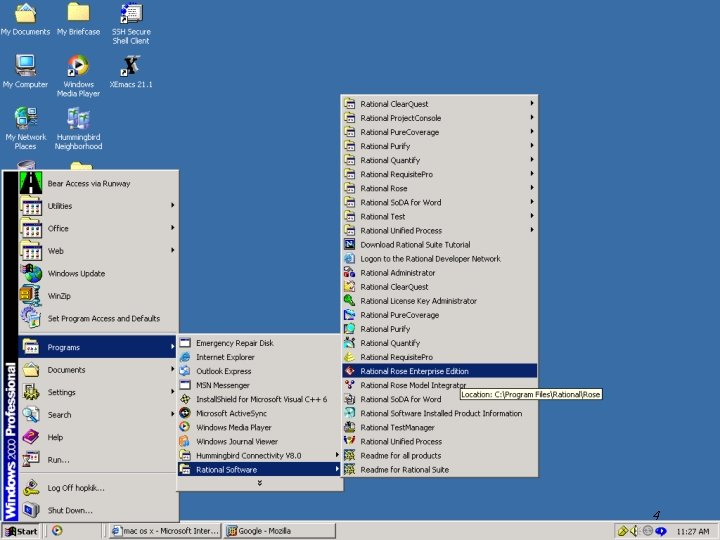Click the Download Rational Suite Tutorial icon
The image size is (720, 540).
click(x=349, y=245)
